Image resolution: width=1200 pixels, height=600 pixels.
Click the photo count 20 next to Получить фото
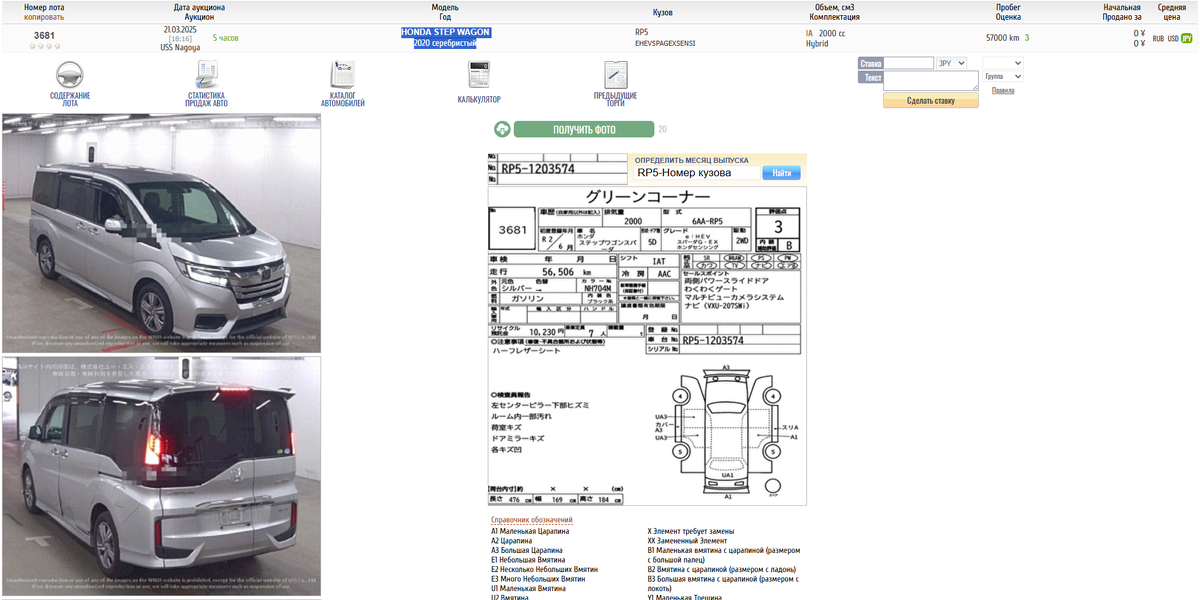[x=662, y=129]
